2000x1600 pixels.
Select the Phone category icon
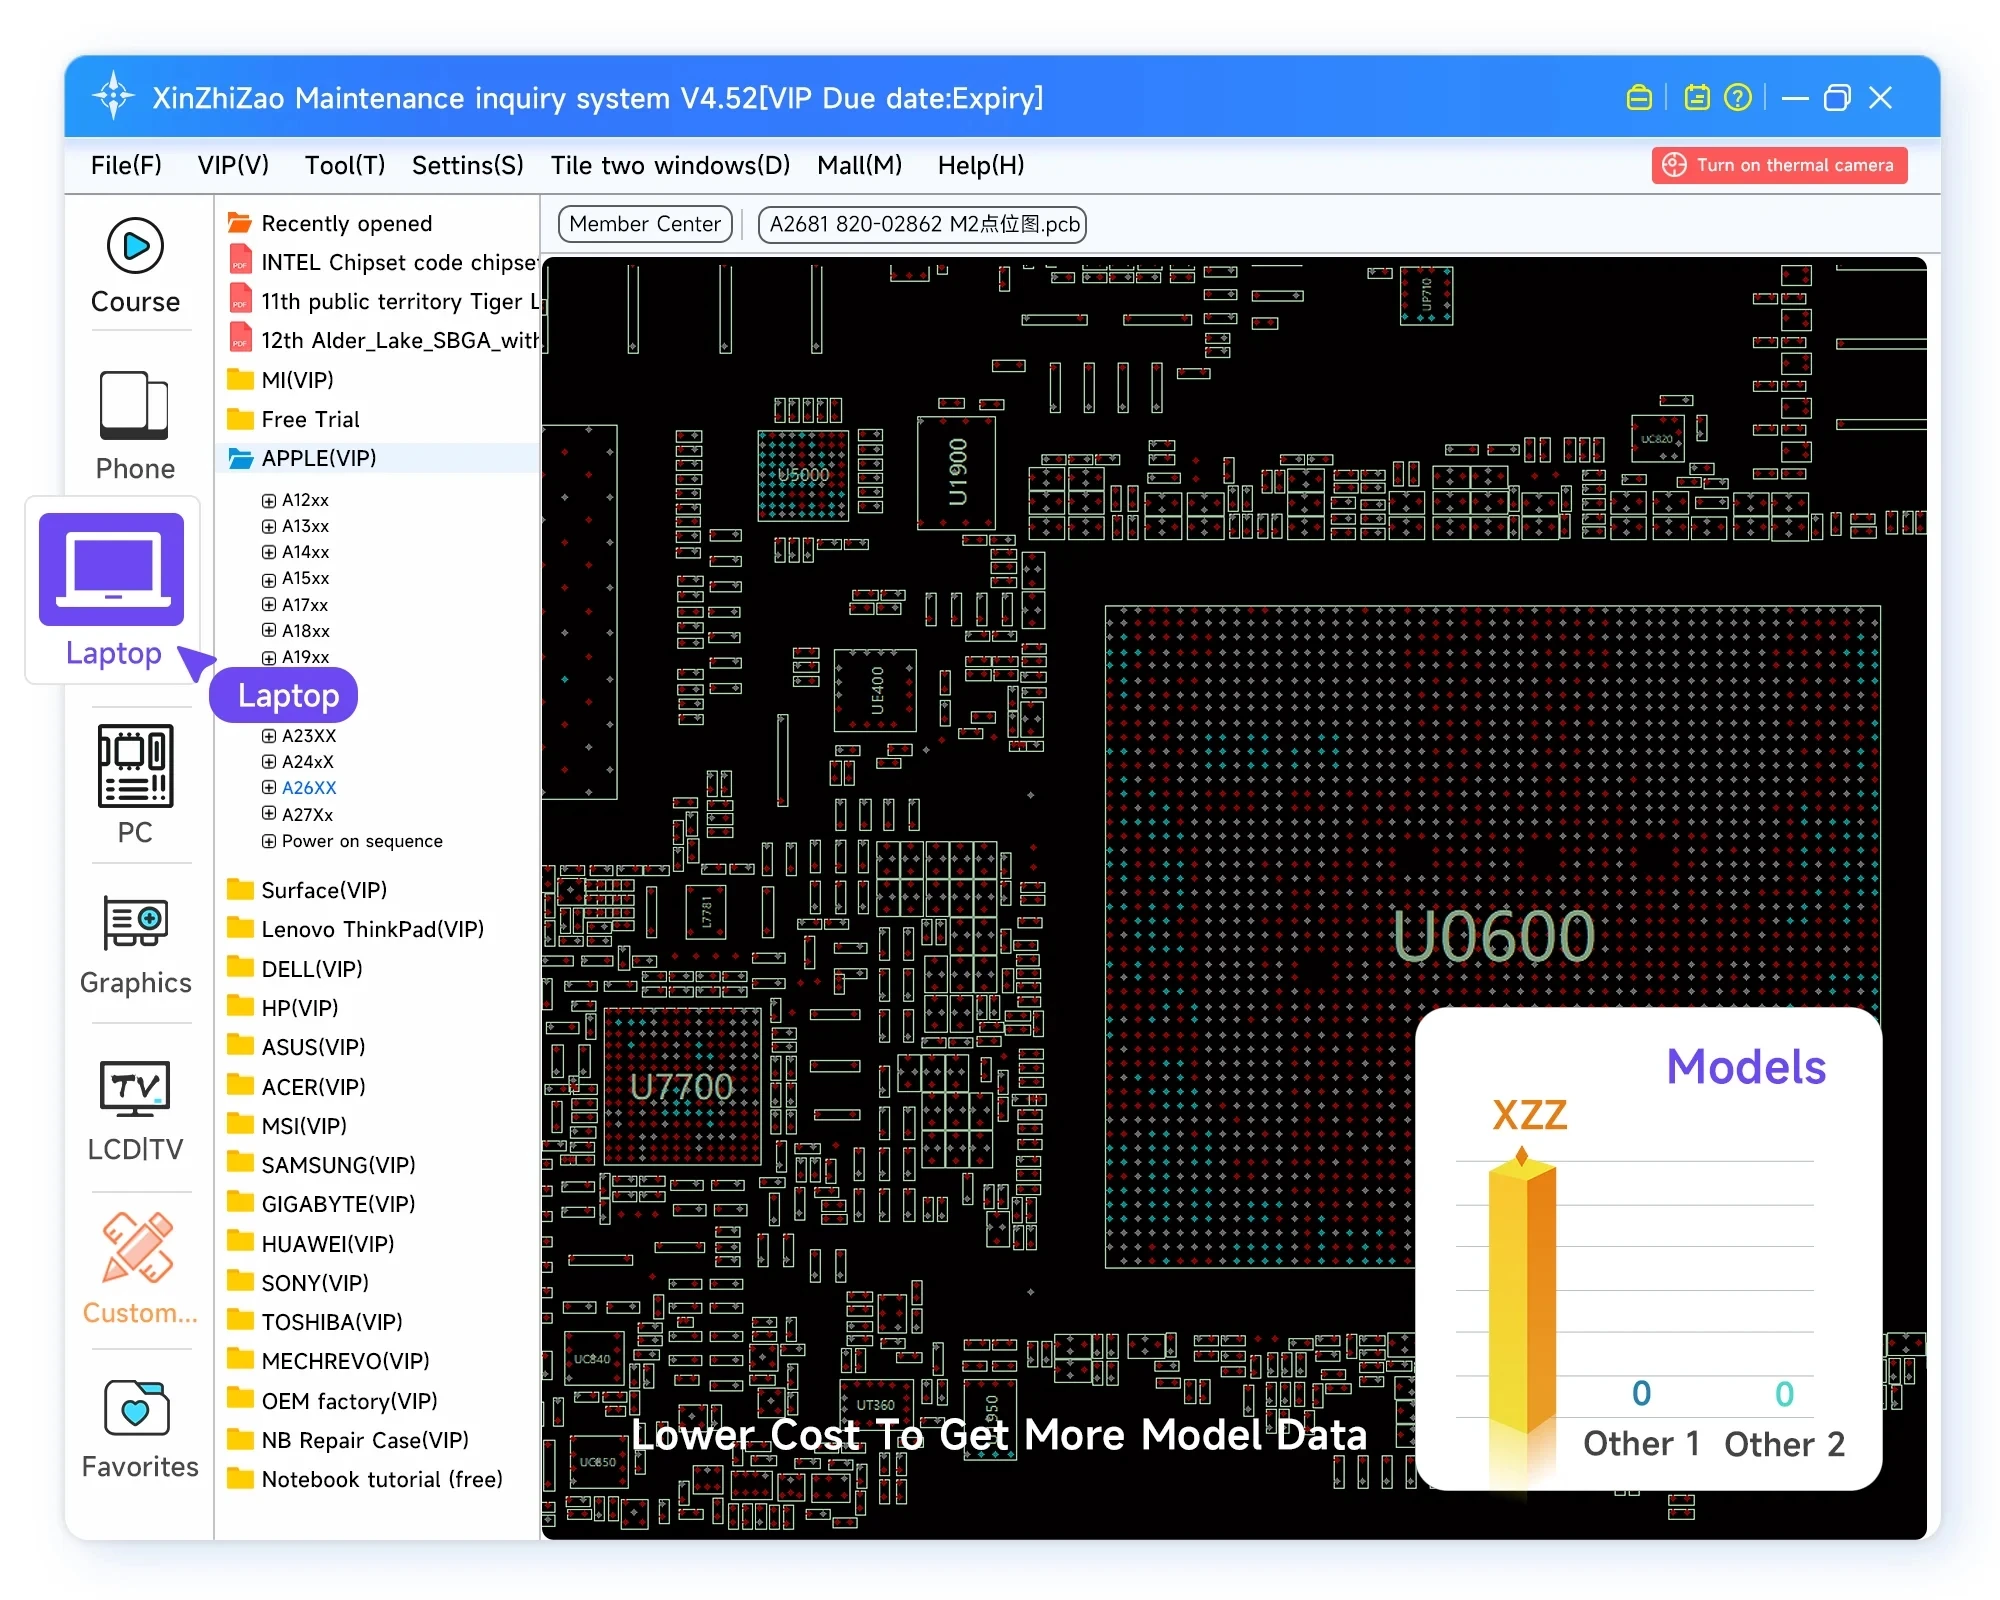(135, 406)
